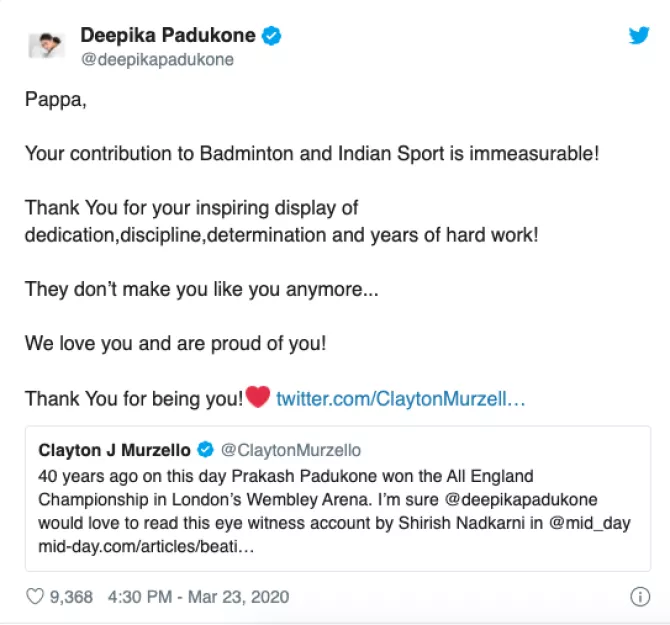670x625 pixels.
Task: Follow the twitter.com/ClaytonMurzell… link
Action: [x=400, y=399]
